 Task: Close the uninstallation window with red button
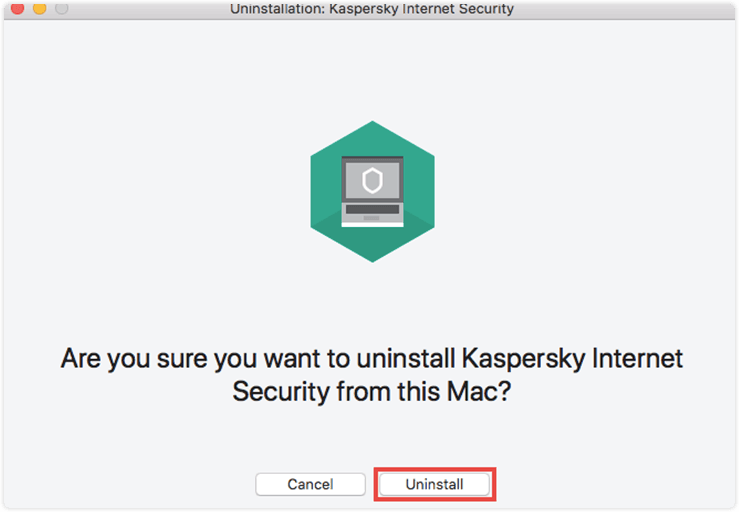point(17,8)
